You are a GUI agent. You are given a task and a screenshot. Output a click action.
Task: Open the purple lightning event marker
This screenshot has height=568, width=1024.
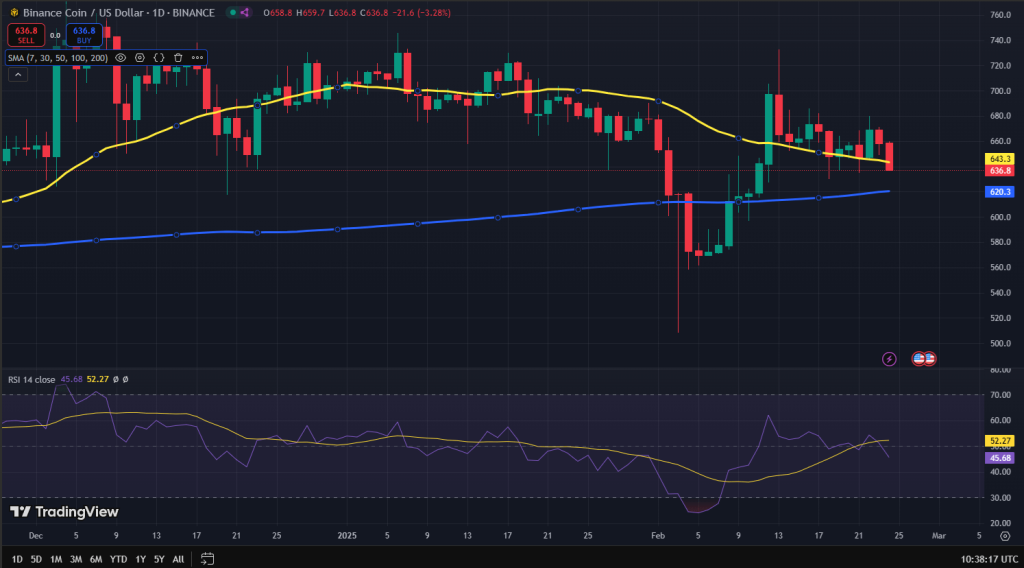pos(889,358)
